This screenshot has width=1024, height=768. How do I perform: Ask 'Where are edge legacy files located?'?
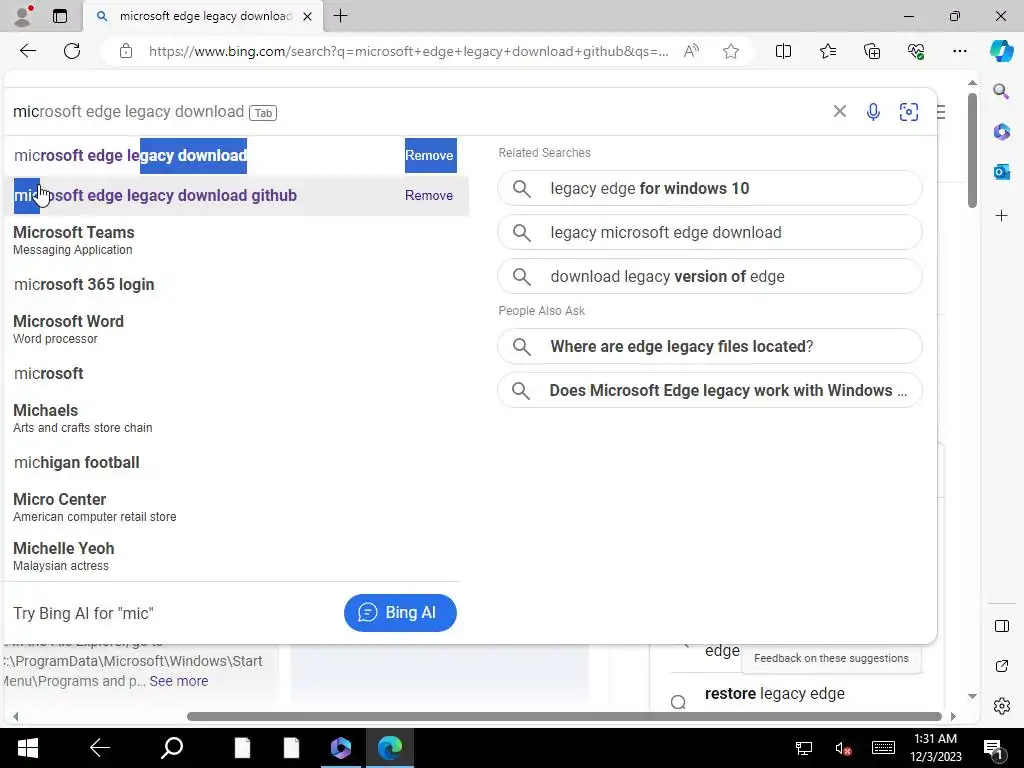tap(710, 346)
